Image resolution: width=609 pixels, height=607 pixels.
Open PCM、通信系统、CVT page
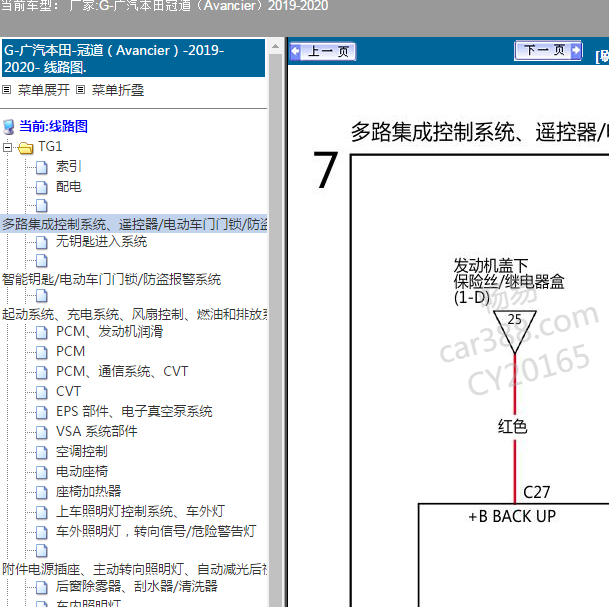coord(122,372)
